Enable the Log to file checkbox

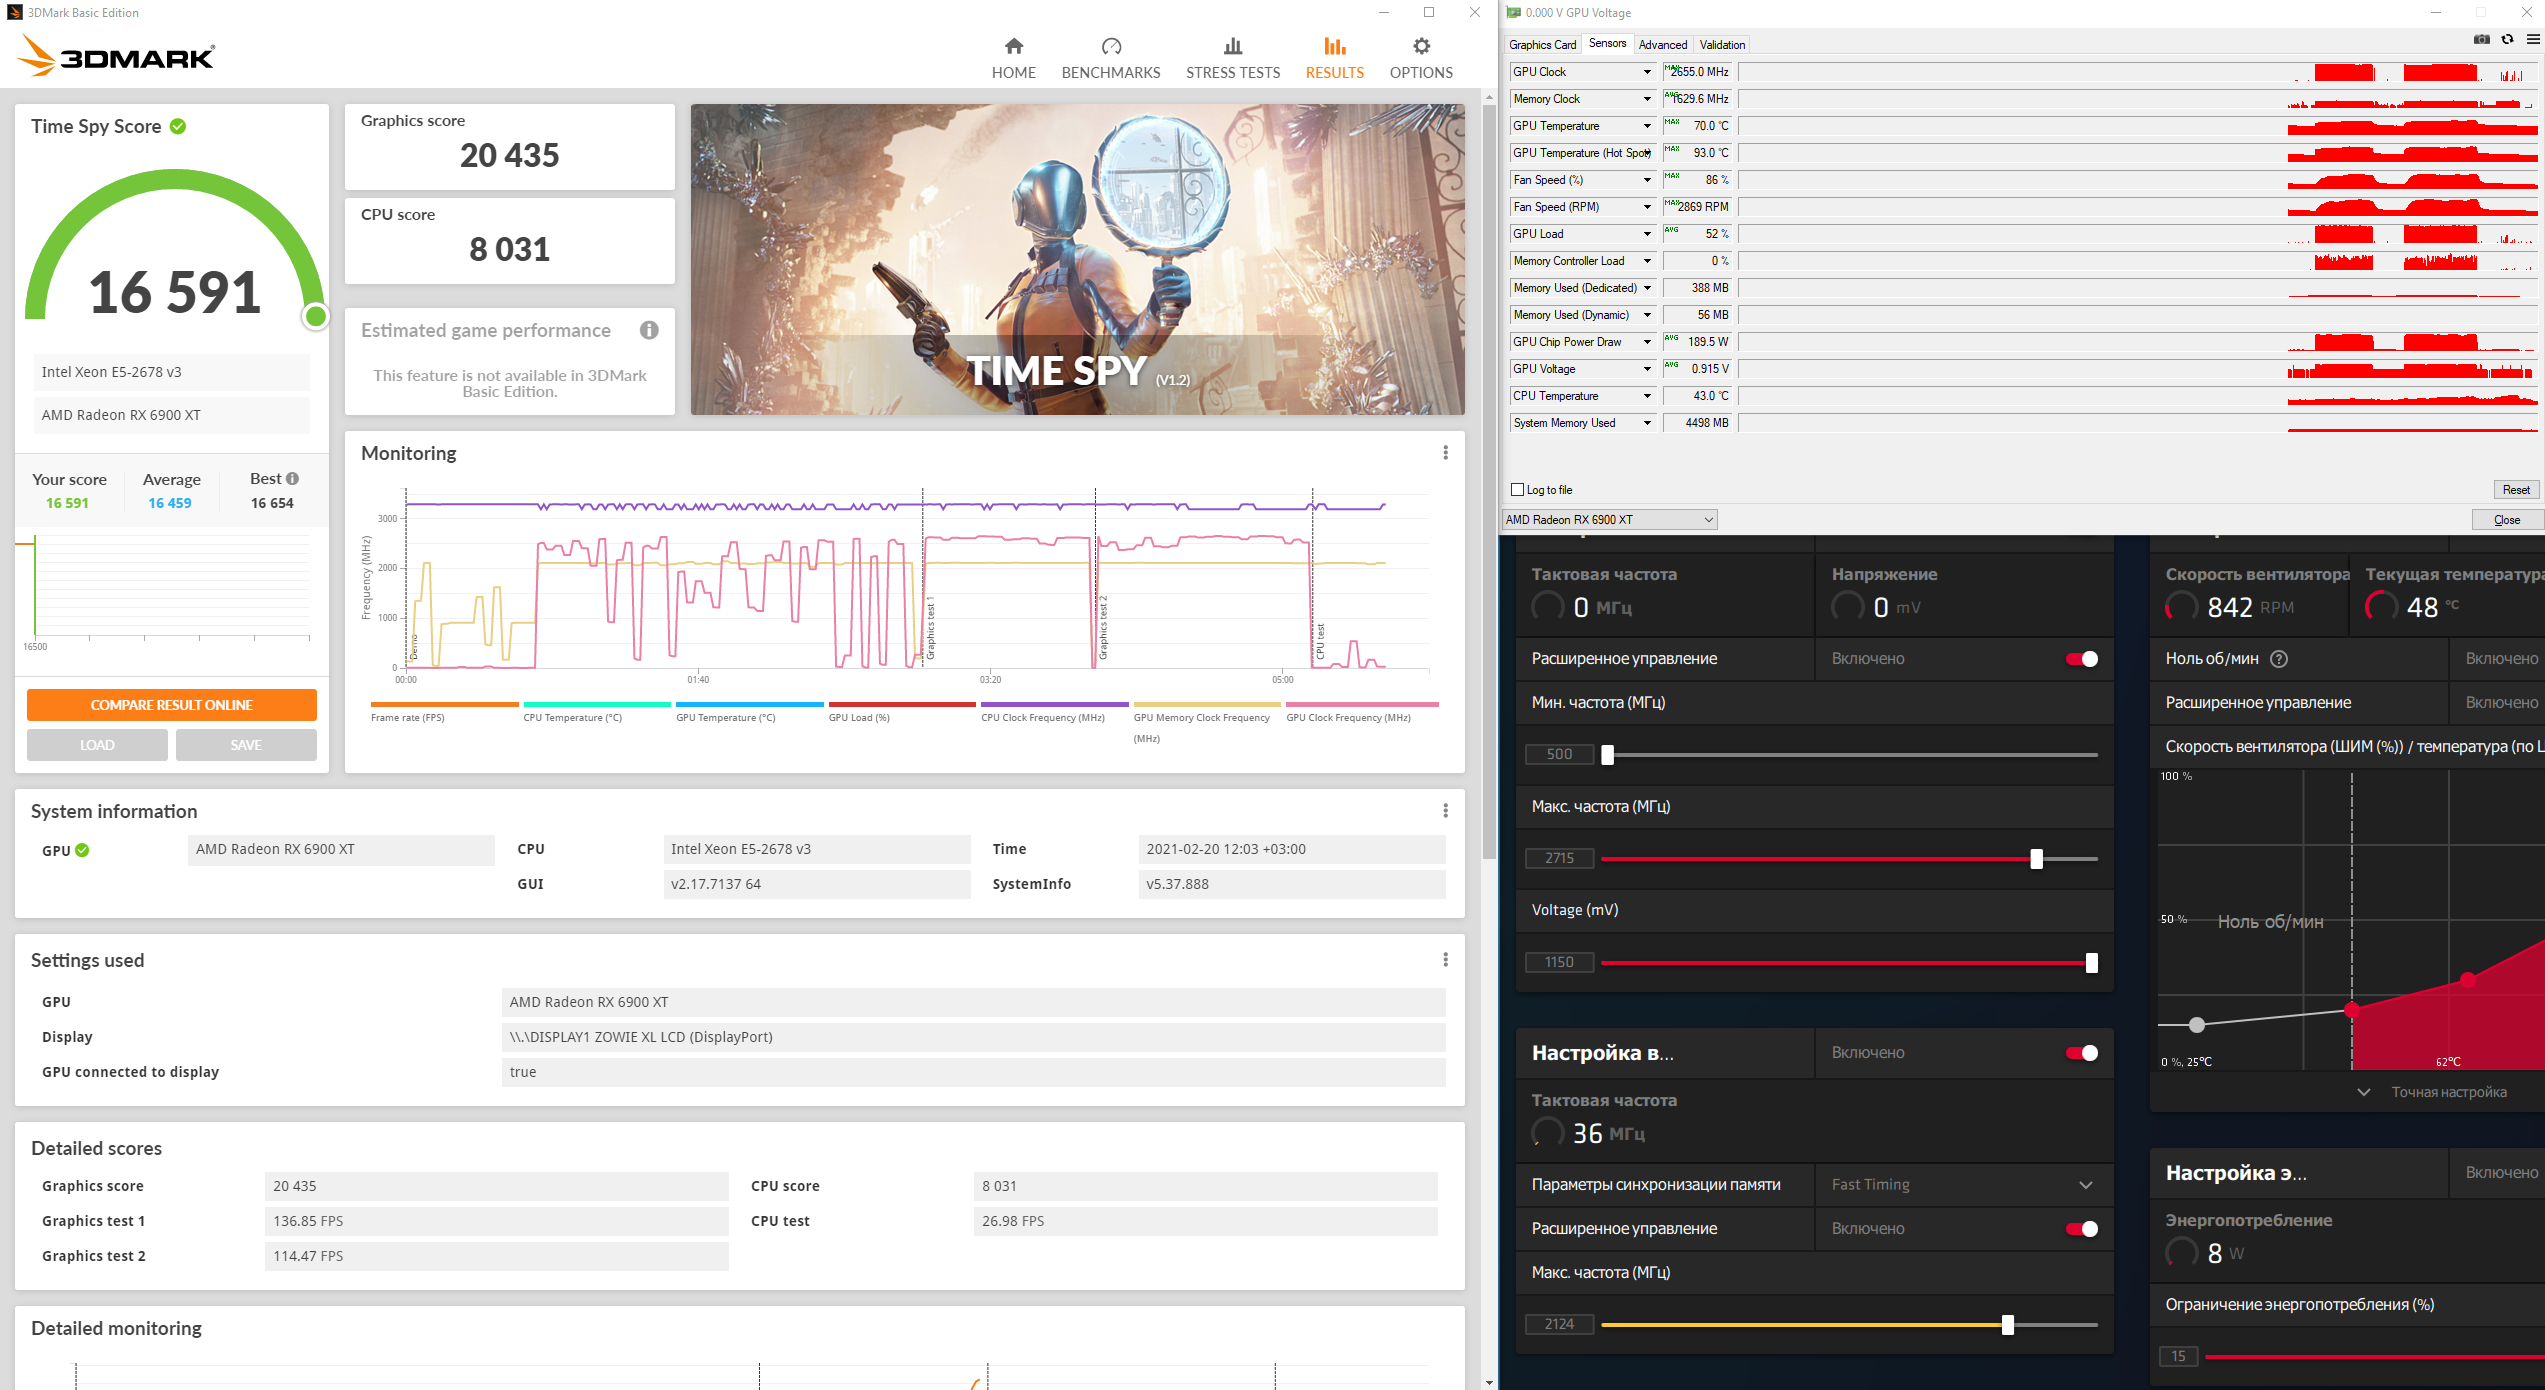click(x=1517, y=490)
